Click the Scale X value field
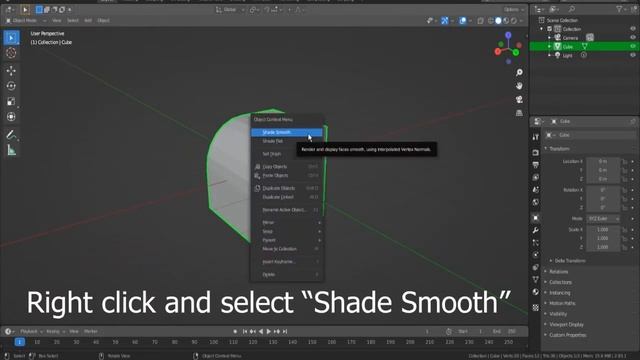This screenshot has width=640, height=360. 603,230
